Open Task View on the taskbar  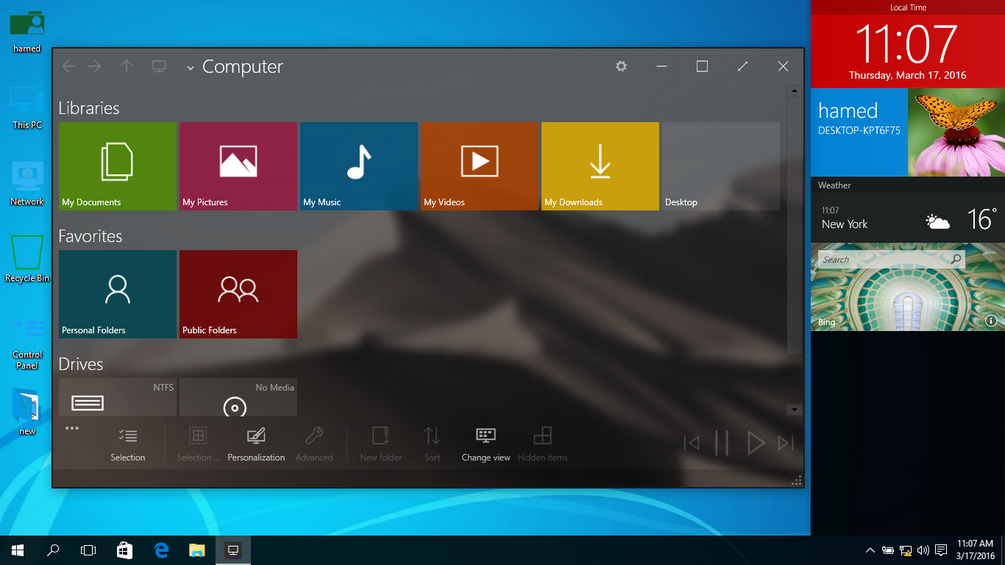pos(88,550)
